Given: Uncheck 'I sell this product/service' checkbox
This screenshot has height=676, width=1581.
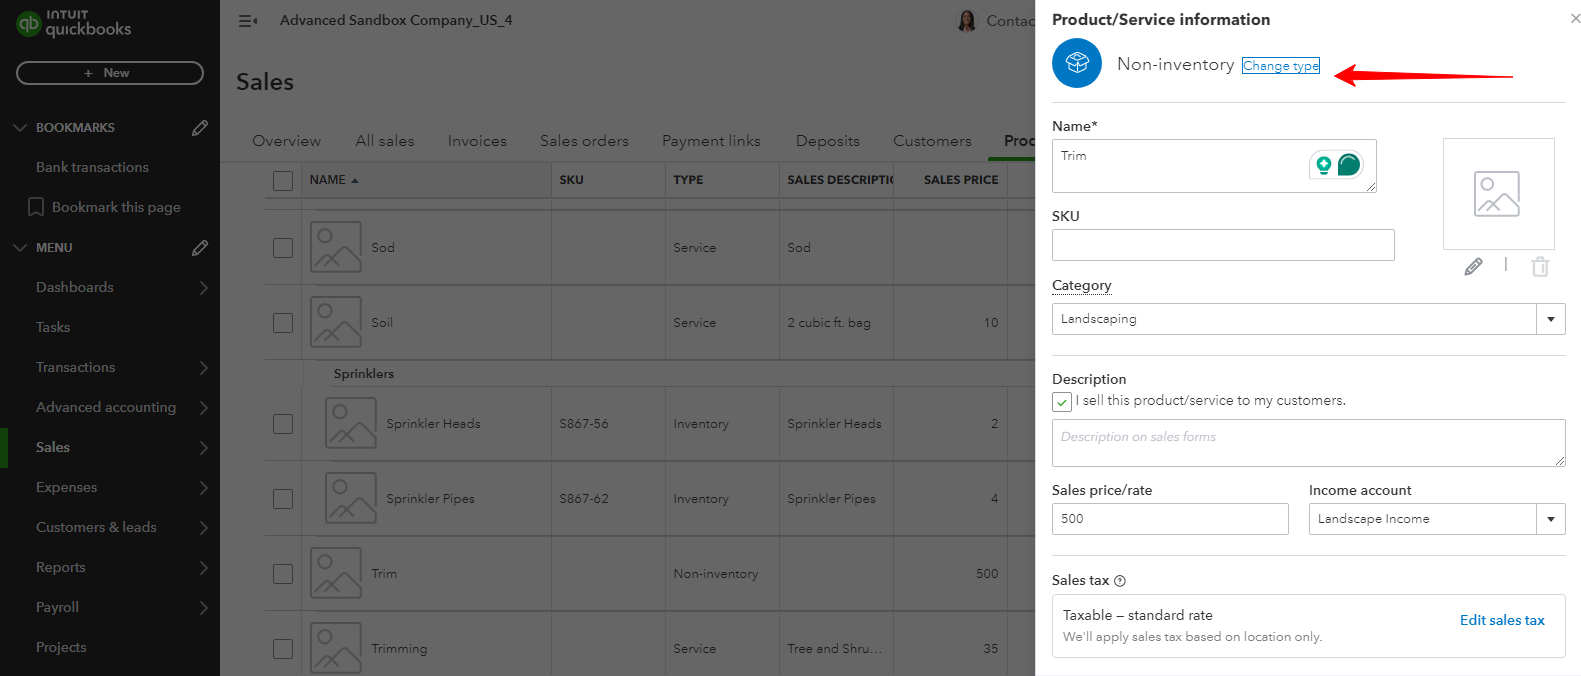Looking at the screenshot, I should 1062,402.
